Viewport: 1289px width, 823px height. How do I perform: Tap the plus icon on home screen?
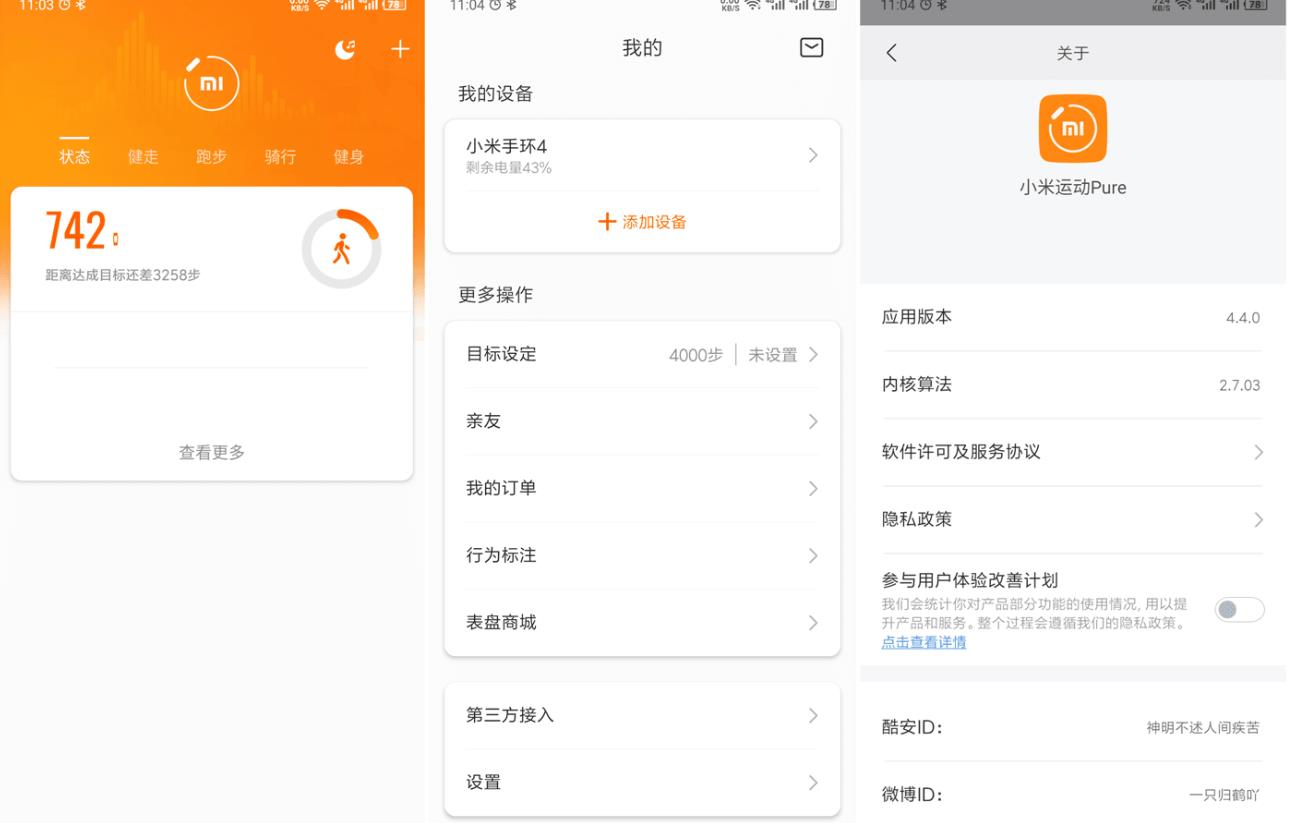400,49
